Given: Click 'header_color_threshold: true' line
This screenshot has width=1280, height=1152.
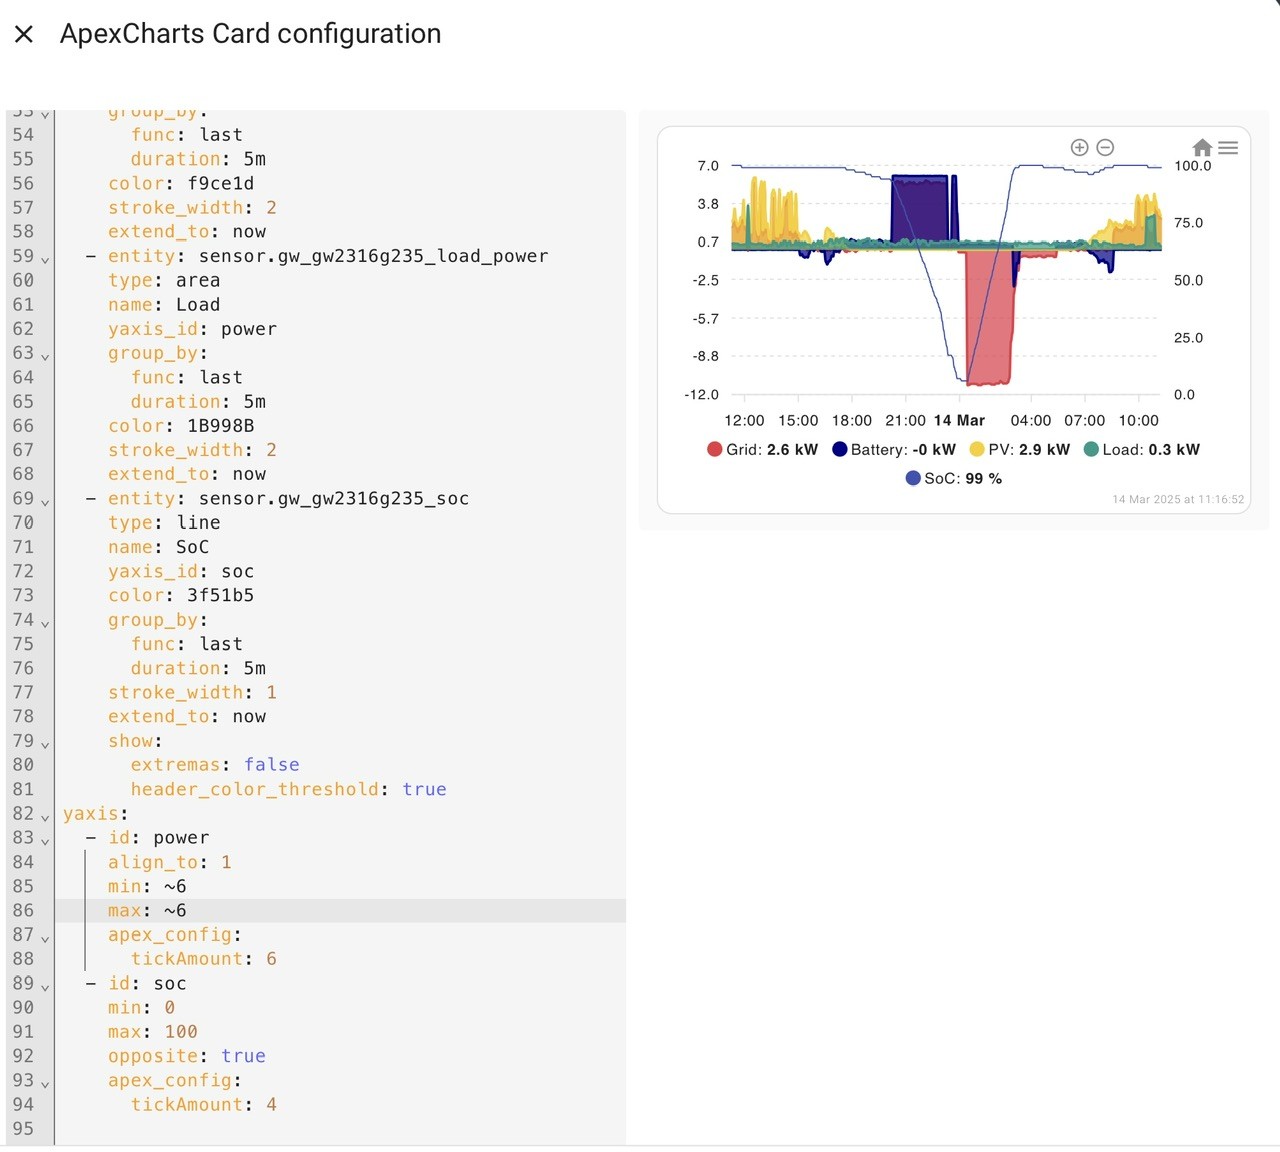Looking at the screenshot, I should pyautogui.click(x=288, y=789).
